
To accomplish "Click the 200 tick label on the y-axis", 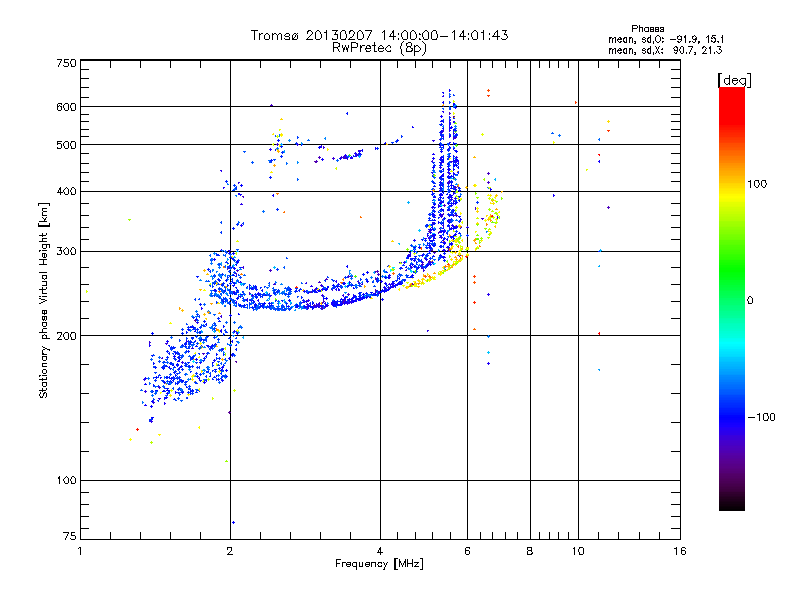I will click(x=66, y=336).
